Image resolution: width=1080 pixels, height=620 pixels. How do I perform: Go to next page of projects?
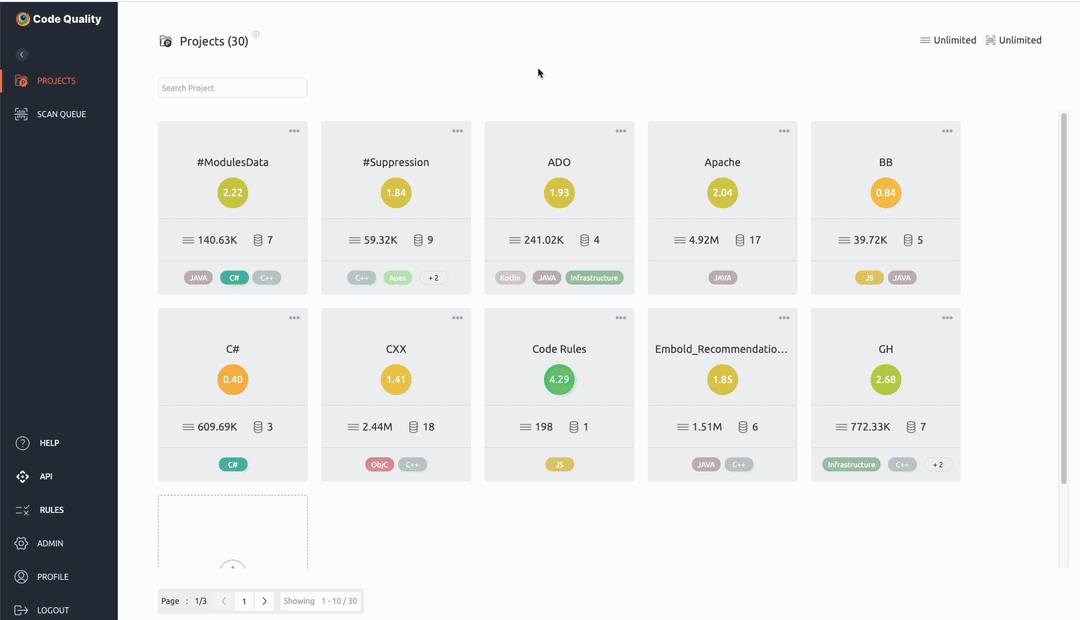264,600
